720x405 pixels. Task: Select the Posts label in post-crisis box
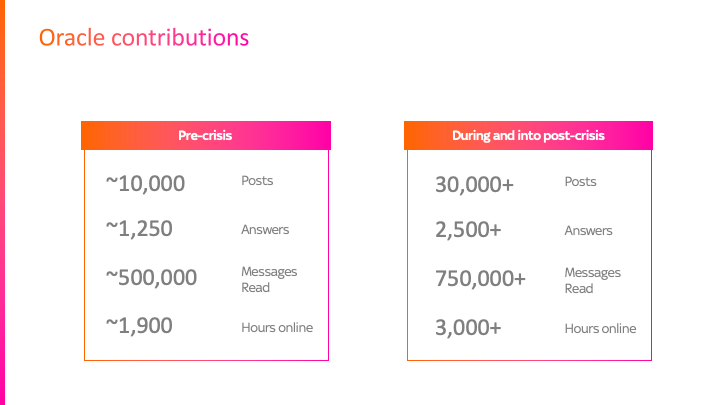580,181
